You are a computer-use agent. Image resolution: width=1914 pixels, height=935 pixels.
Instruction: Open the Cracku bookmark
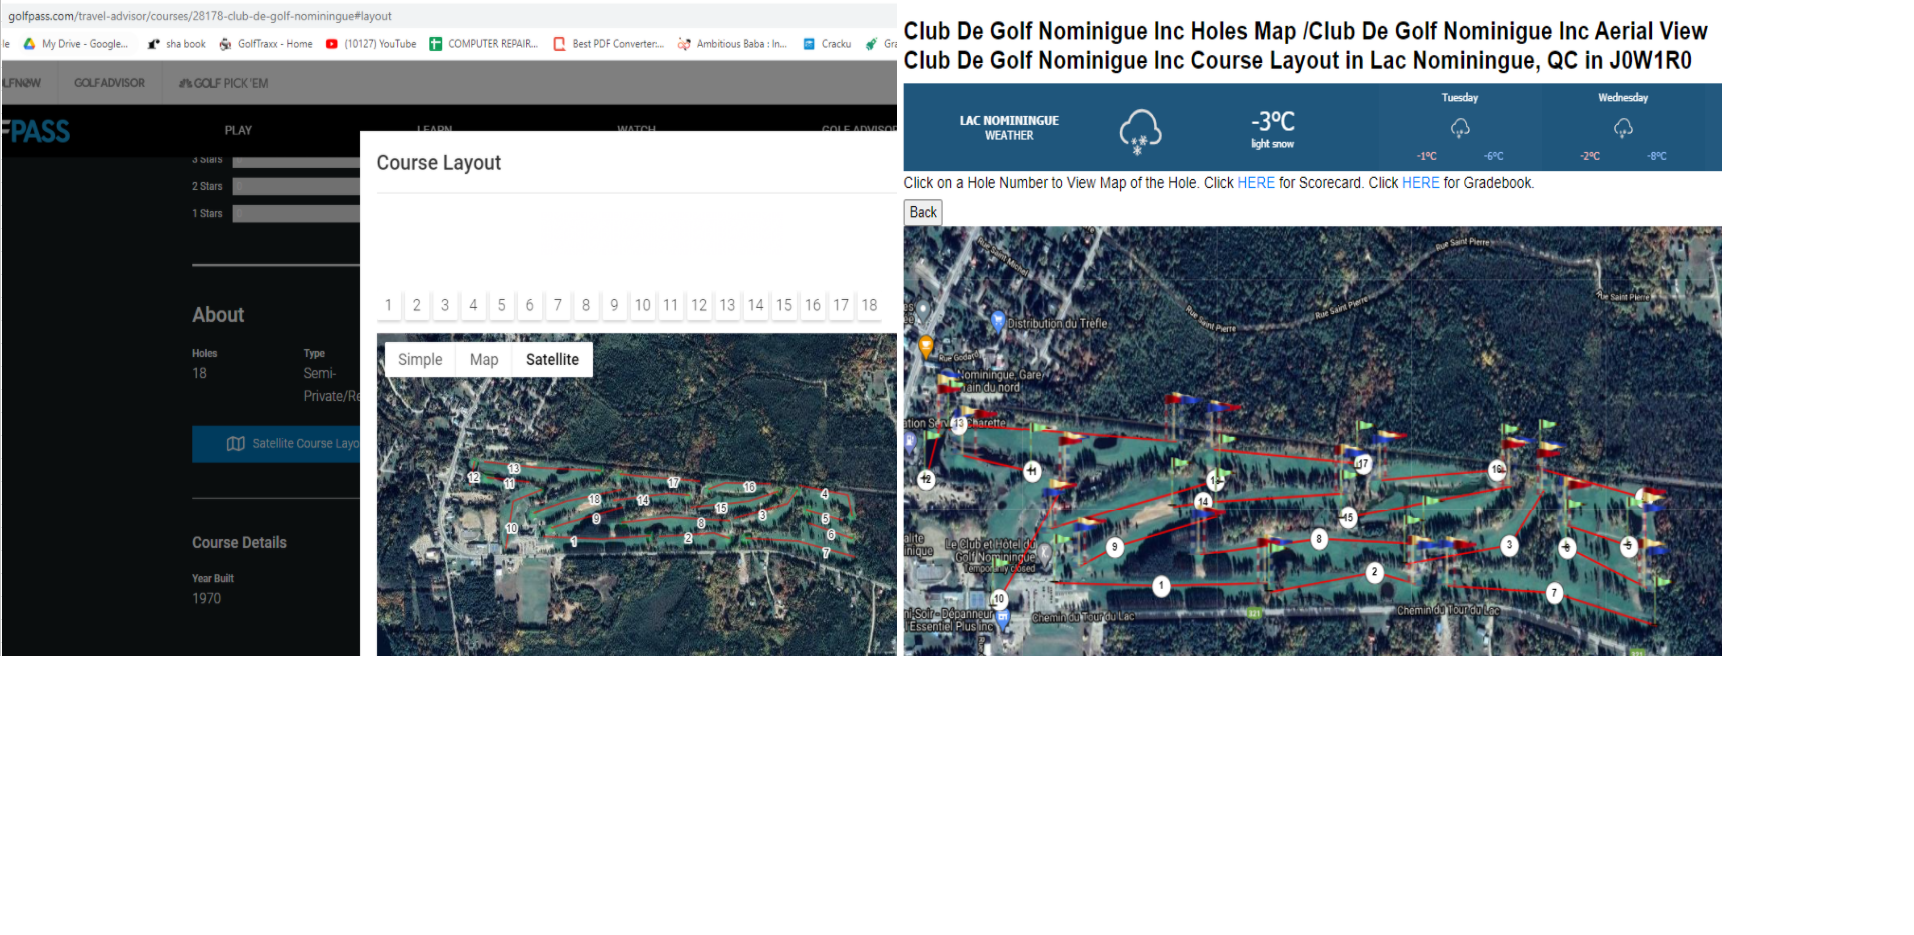click(827, 44)
